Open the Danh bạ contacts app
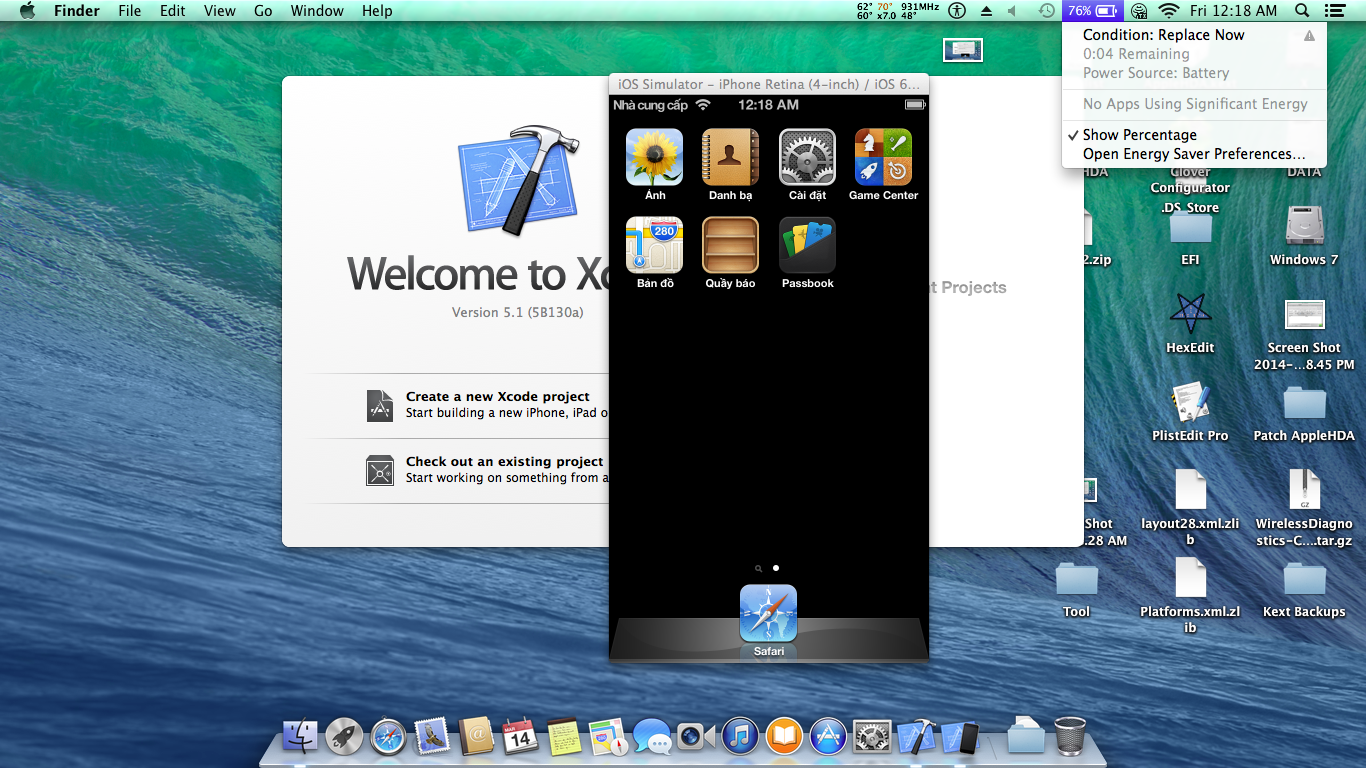The image size is (1366, 768). coord(731,157)
